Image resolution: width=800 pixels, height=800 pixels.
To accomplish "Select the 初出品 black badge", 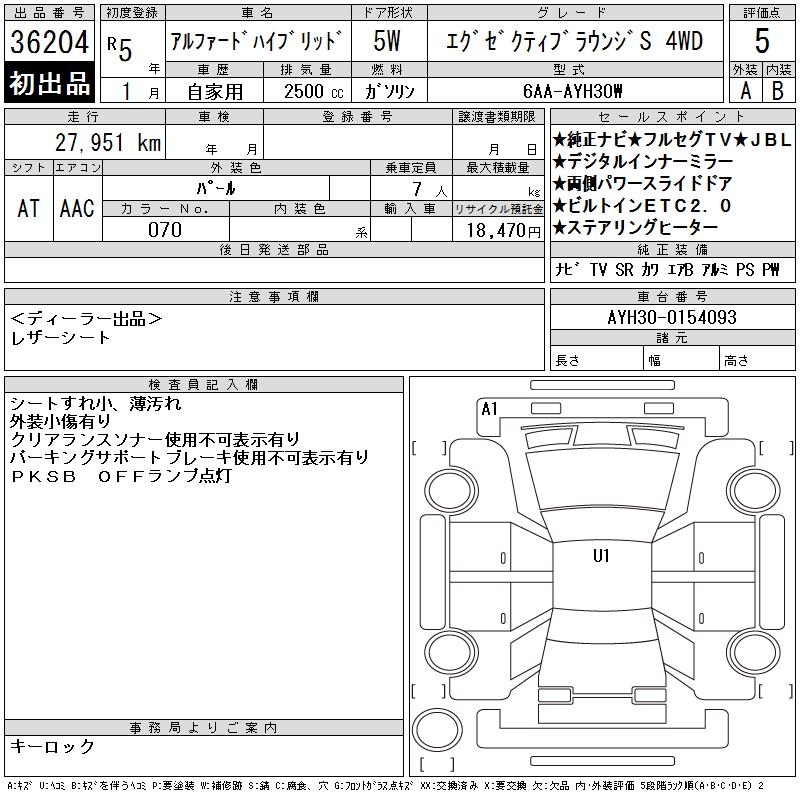I will pos(49,83).
